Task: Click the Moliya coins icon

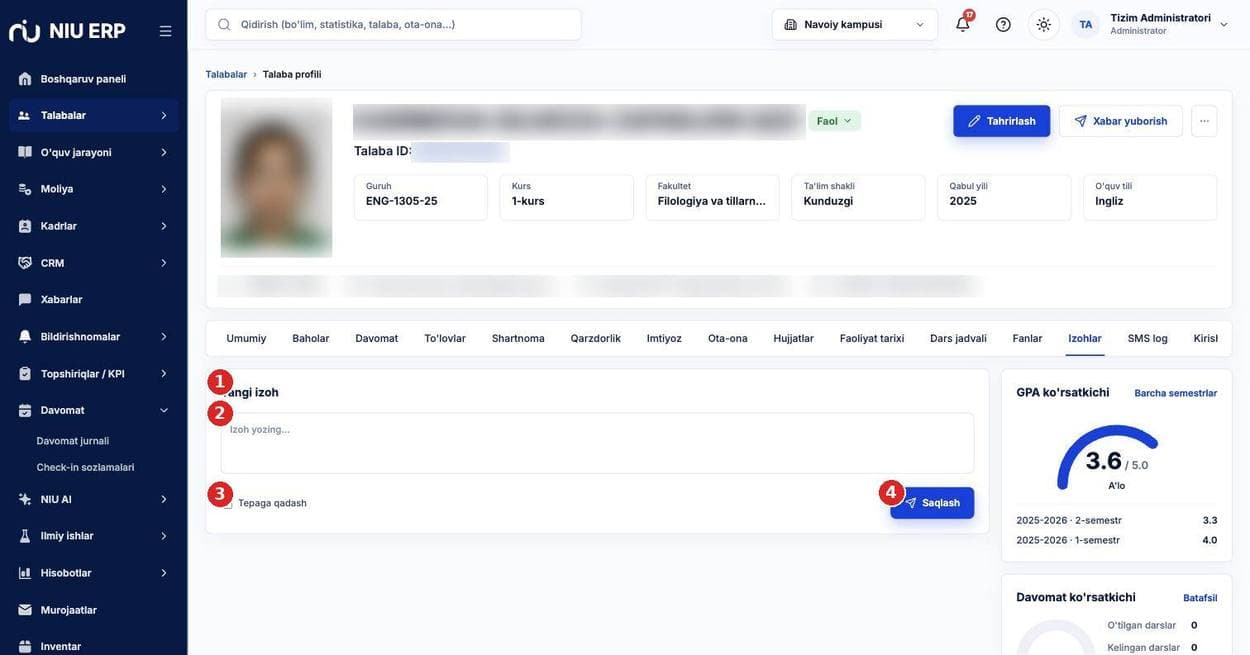Action: tap(25, 189)
